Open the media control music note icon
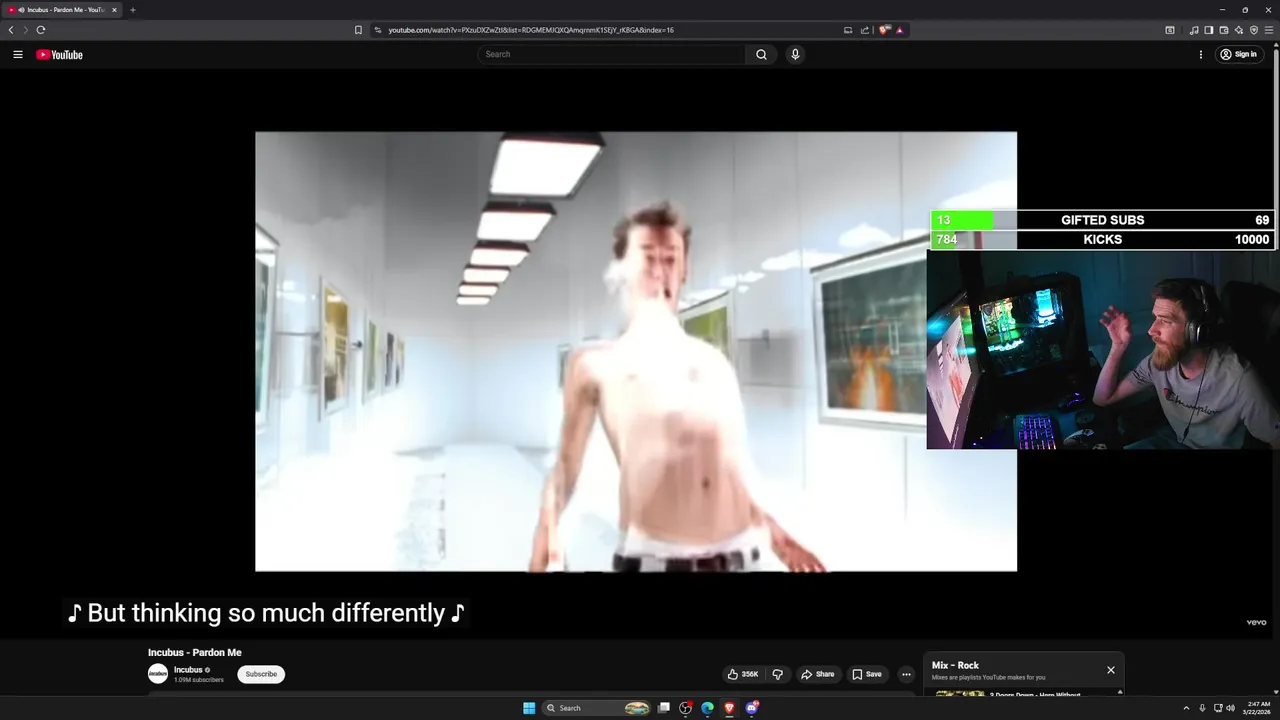The width and height of the screenshot is (1280, 720). click(1193, 30)
